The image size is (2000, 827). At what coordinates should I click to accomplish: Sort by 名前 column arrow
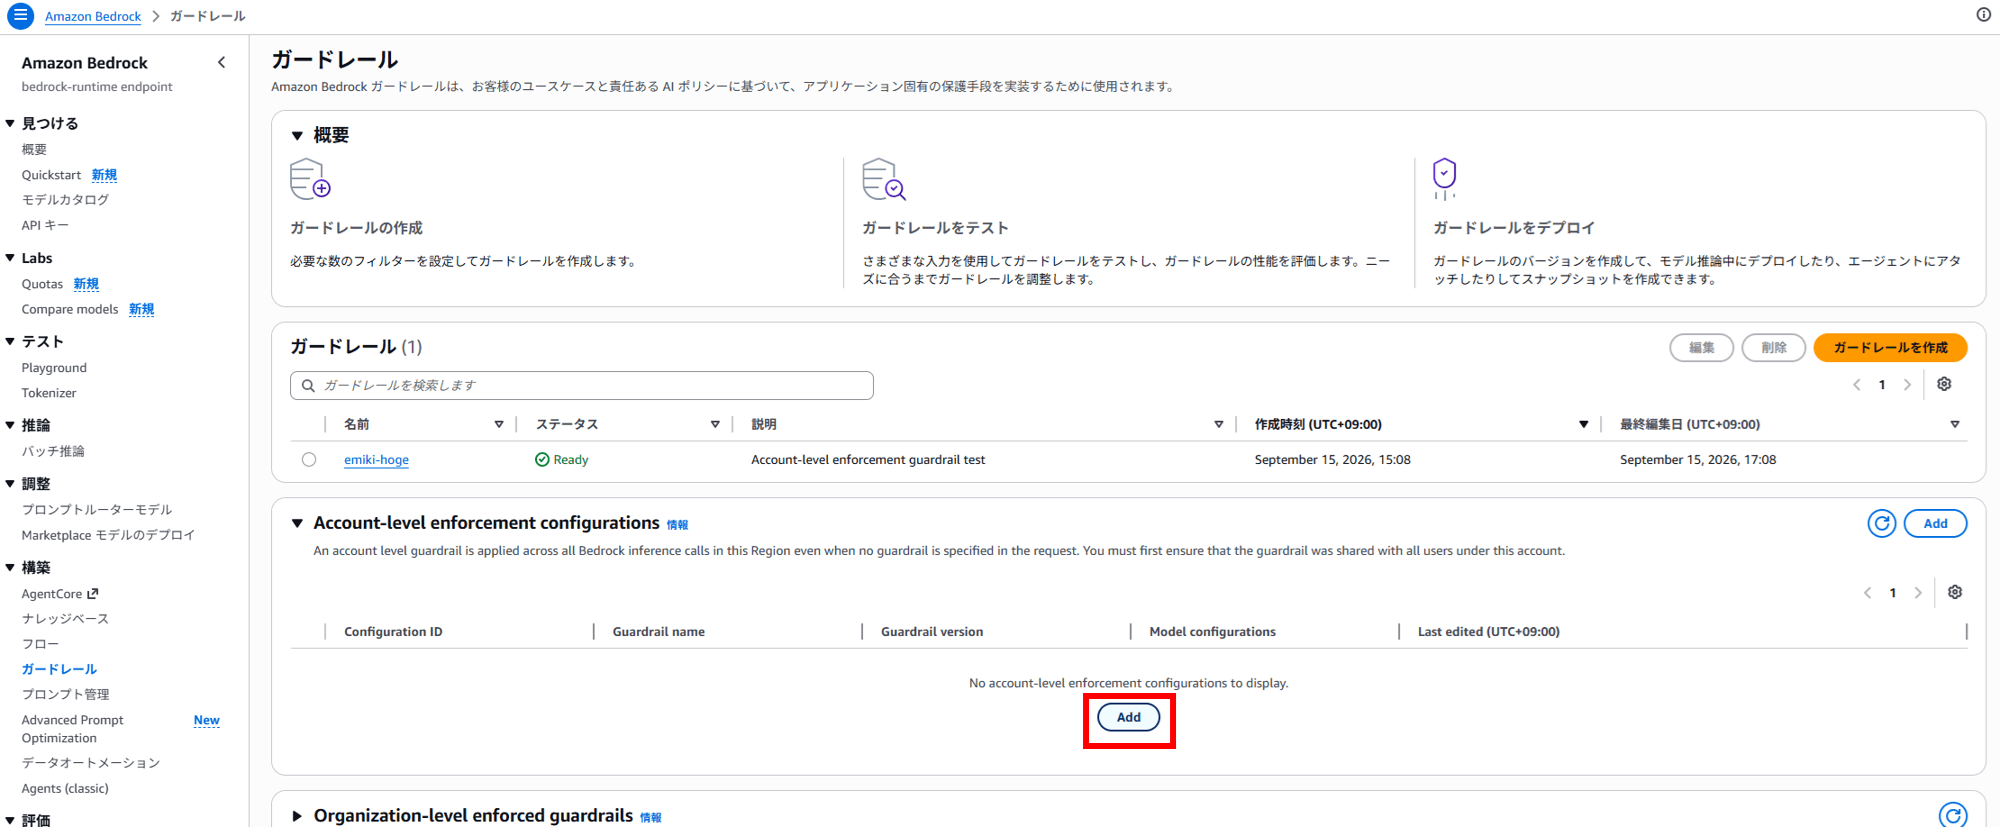(x=499, y=424)
